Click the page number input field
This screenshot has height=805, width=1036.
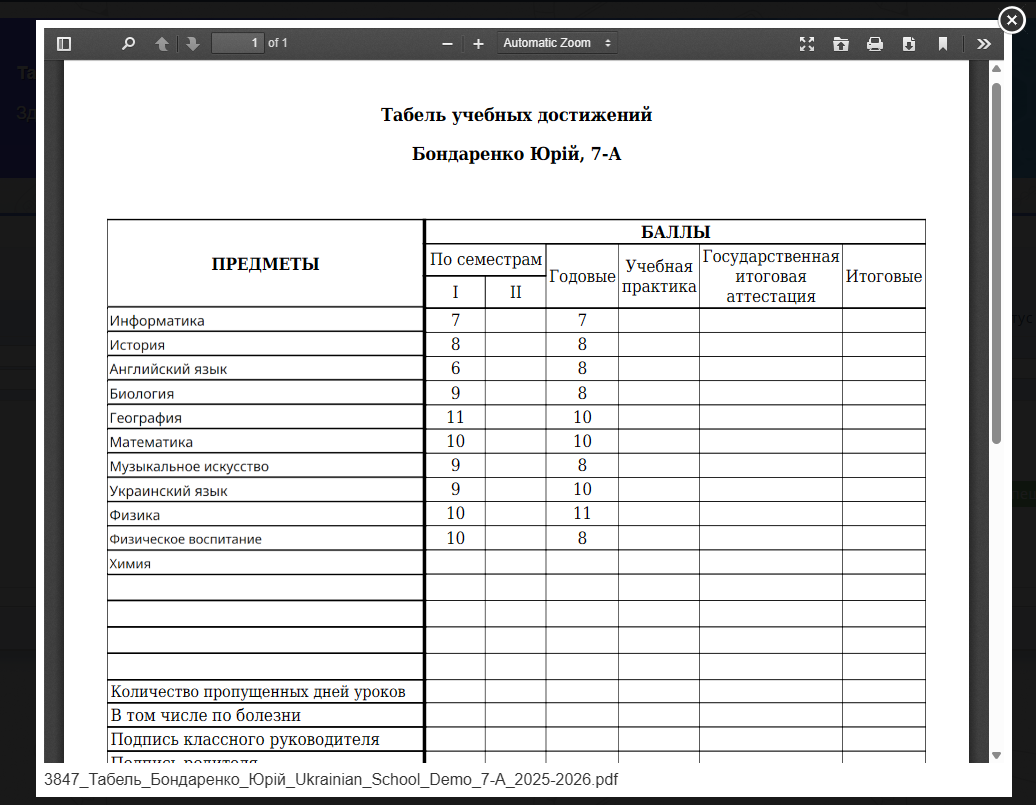pyautogui.click(x=238, y=43)
